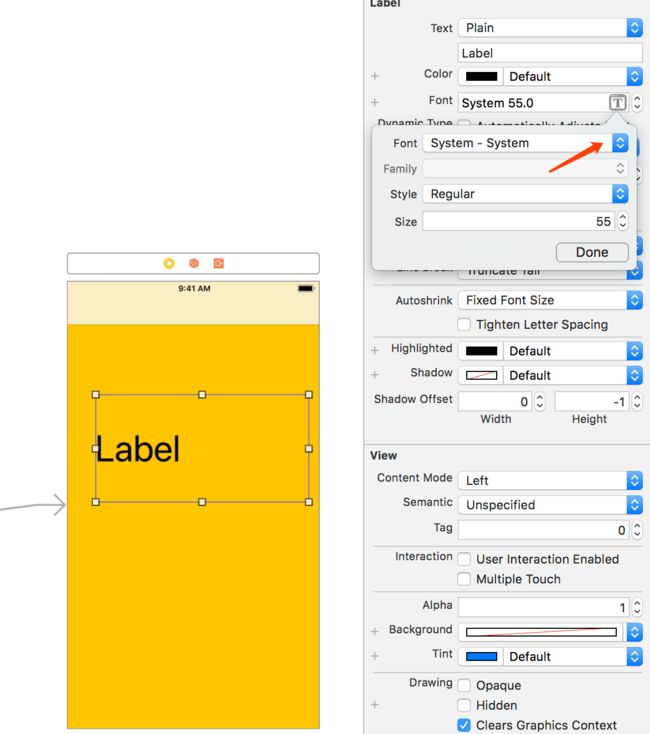Click the Done button in font popup

[x=592, y=252]
